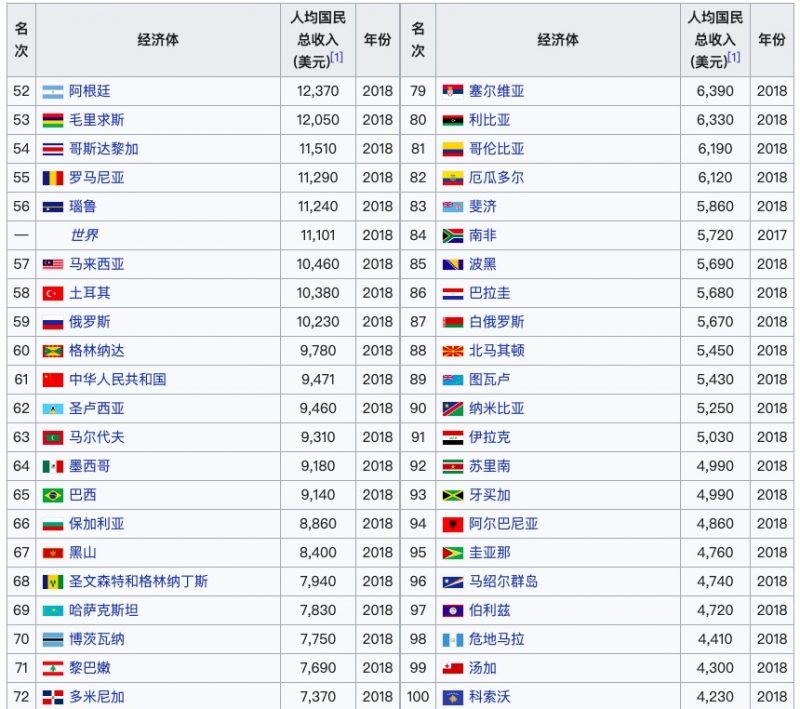The width and height of the screenshot is (800, 709).
Task: Click the Malaysia flag beside 马来西亚
Action: [53, 265]
